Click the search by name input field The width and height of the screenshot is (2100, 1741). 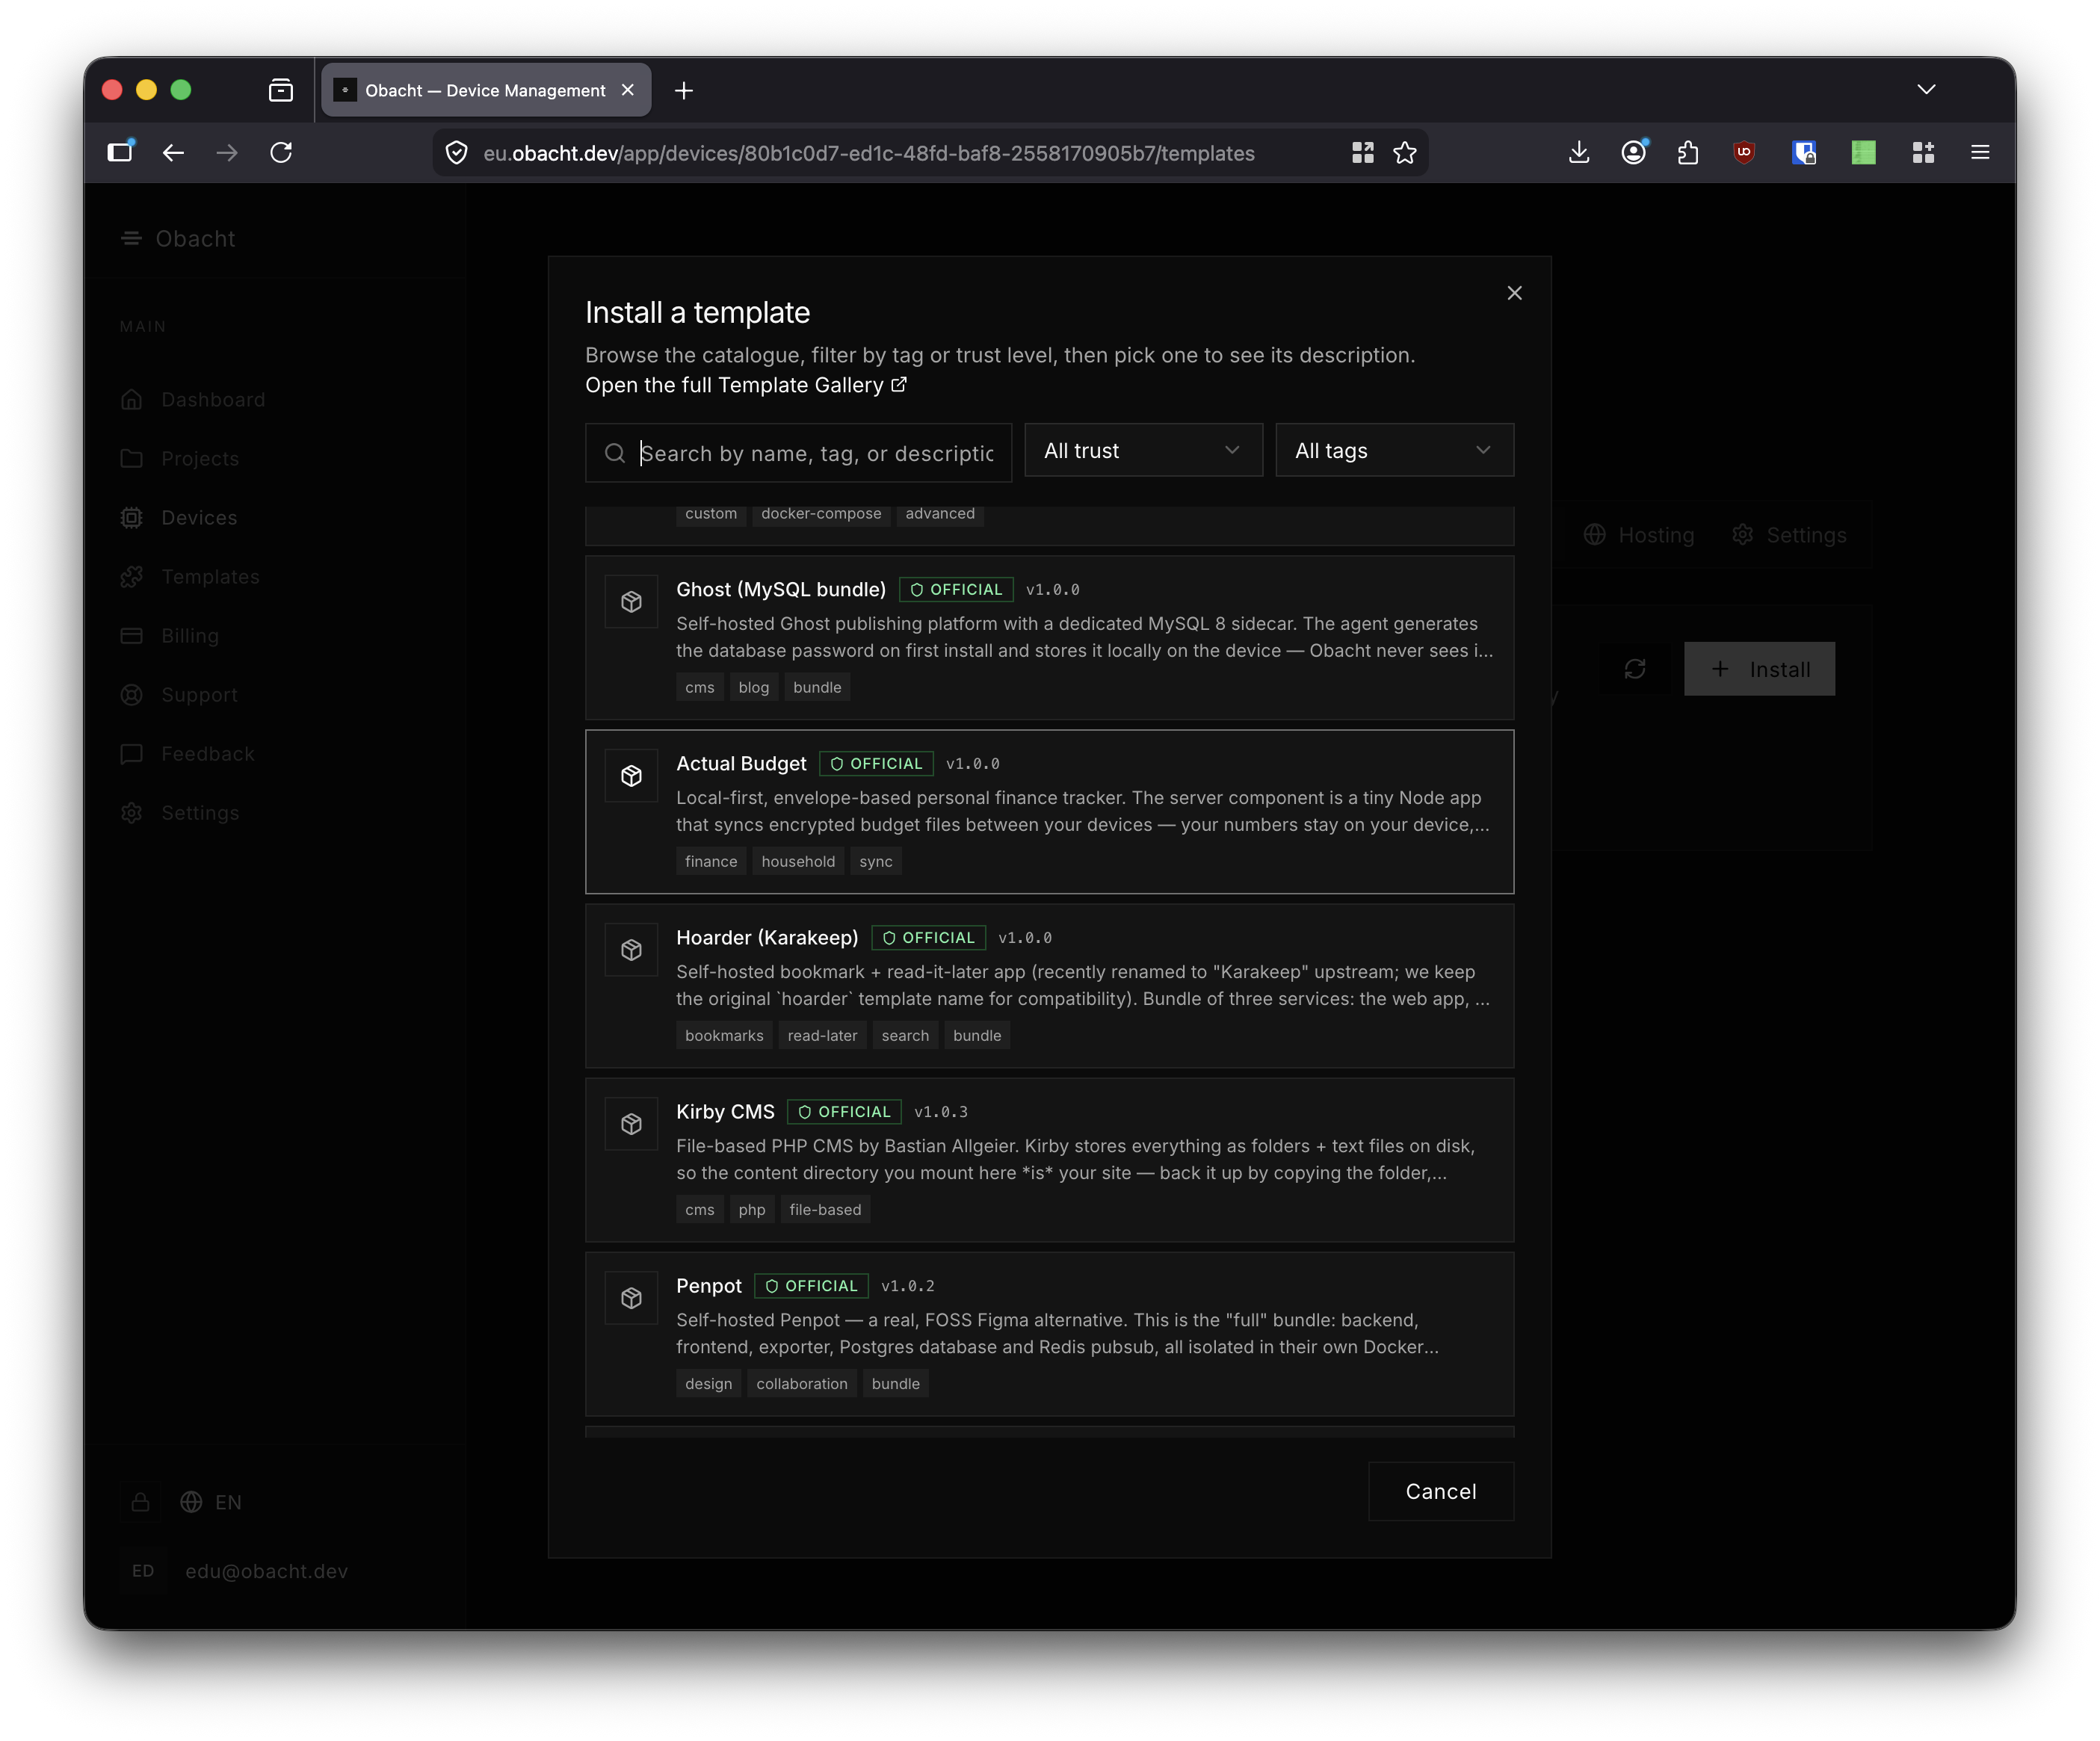(x=798, y=453)
